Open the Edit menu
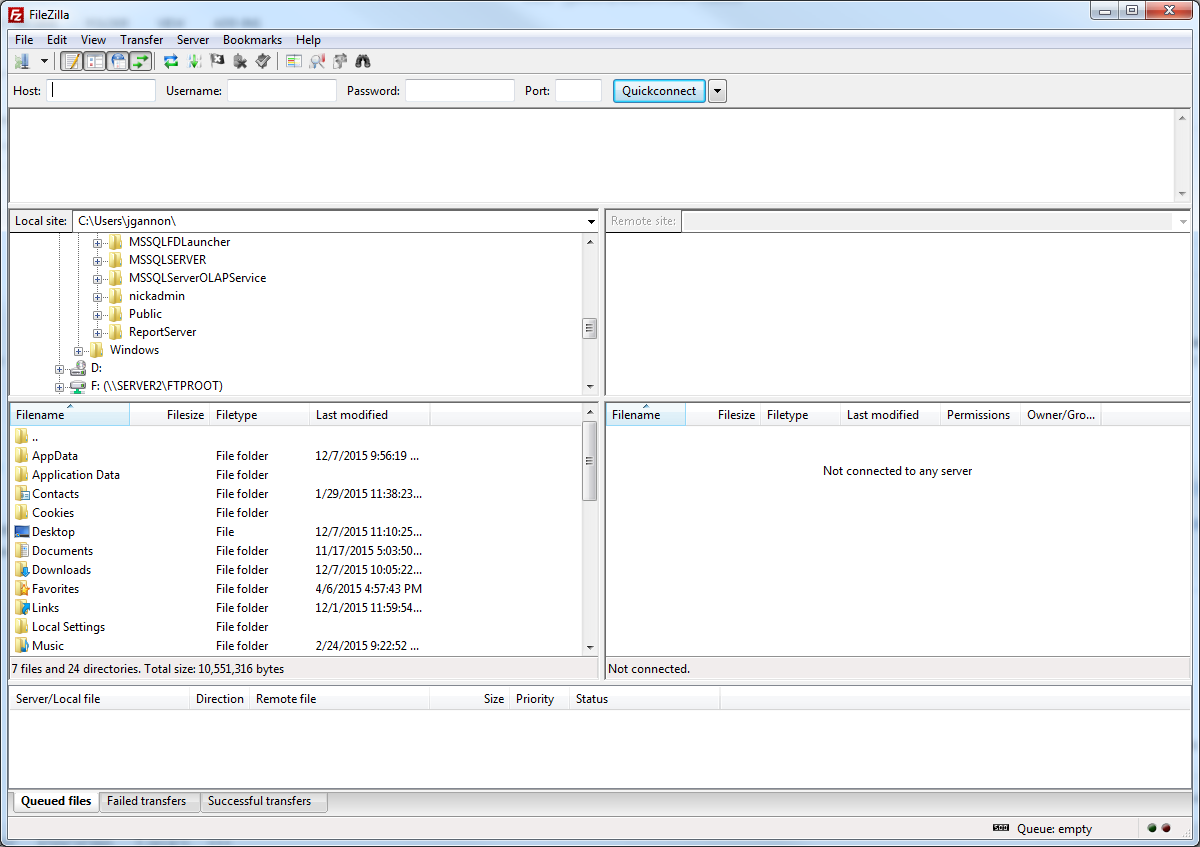This screenshot has width=1200, height=847. [x=57, y=40]
